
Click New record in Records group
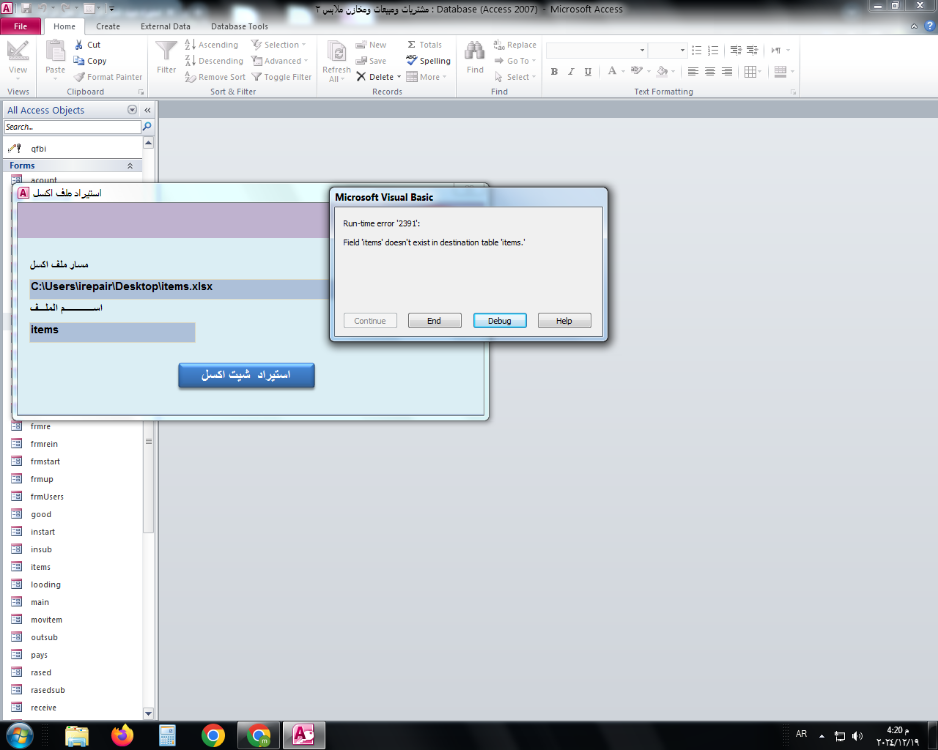[x=371, y=45]
